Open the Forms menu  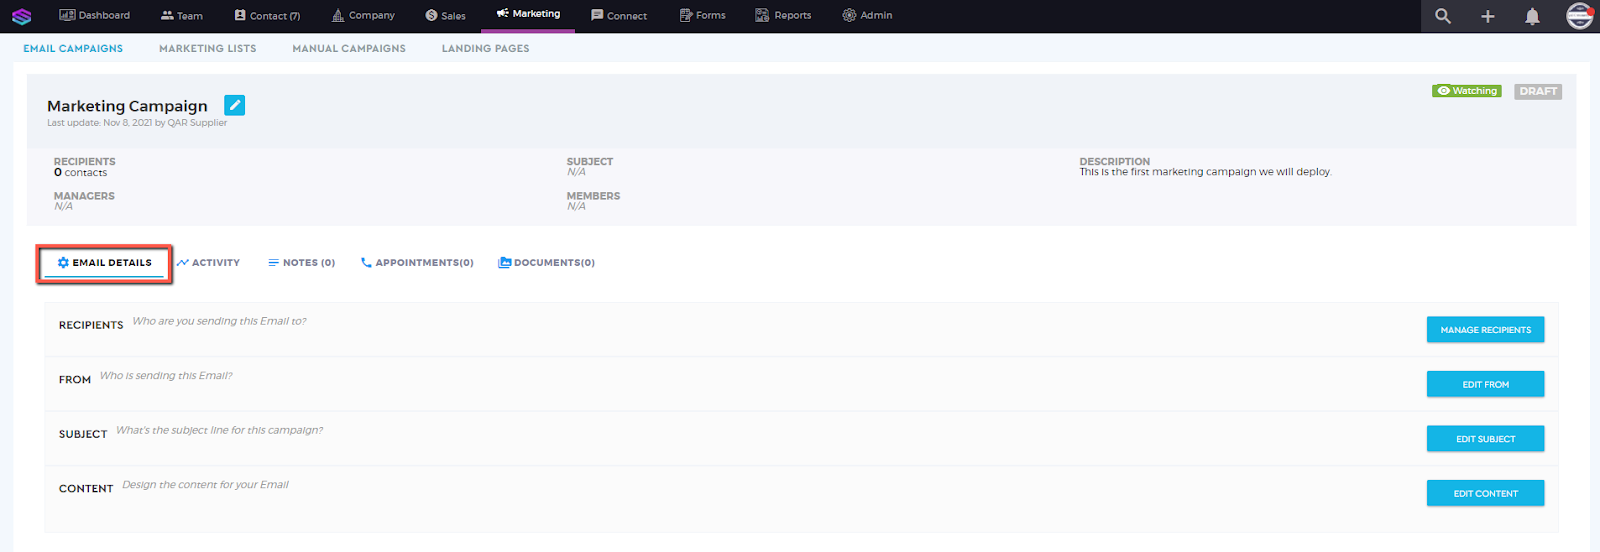point(702,15)
